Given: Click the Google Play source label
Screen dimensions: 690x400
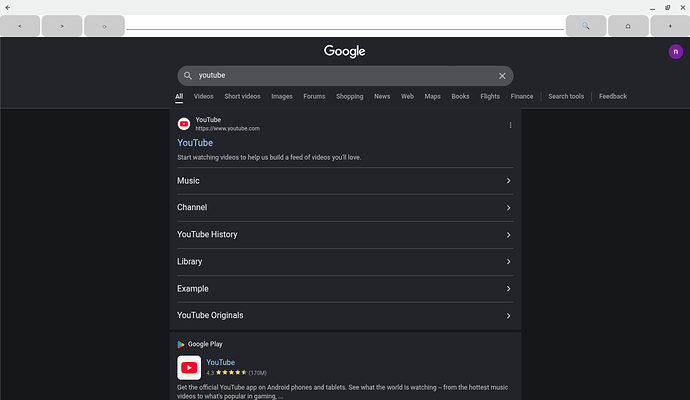Looking at the screenshot, I should pyautogui.click(x=205, y=344).
